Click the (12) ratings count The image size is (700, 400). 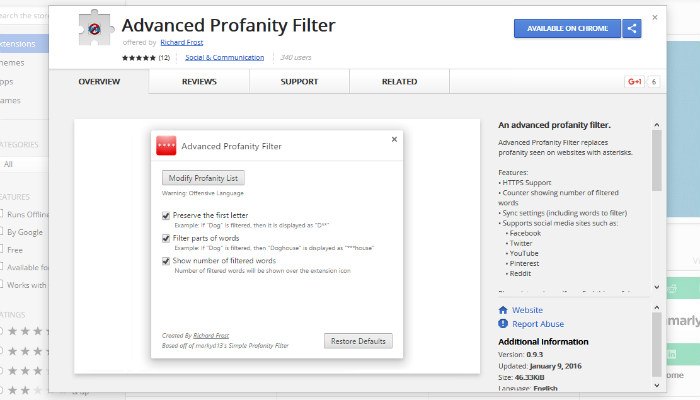[x=164, y=58]
